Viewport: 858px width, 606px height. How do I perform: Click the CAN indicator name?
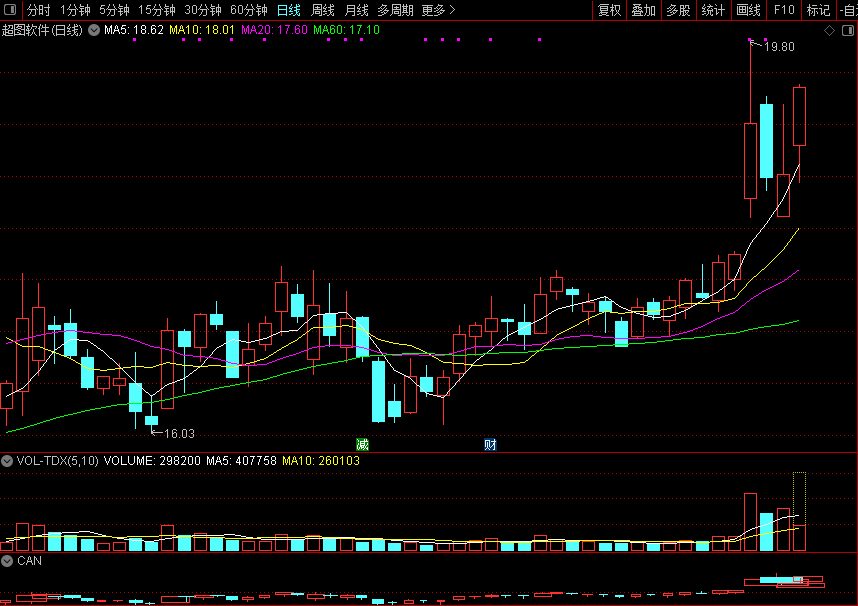point(30,561)
